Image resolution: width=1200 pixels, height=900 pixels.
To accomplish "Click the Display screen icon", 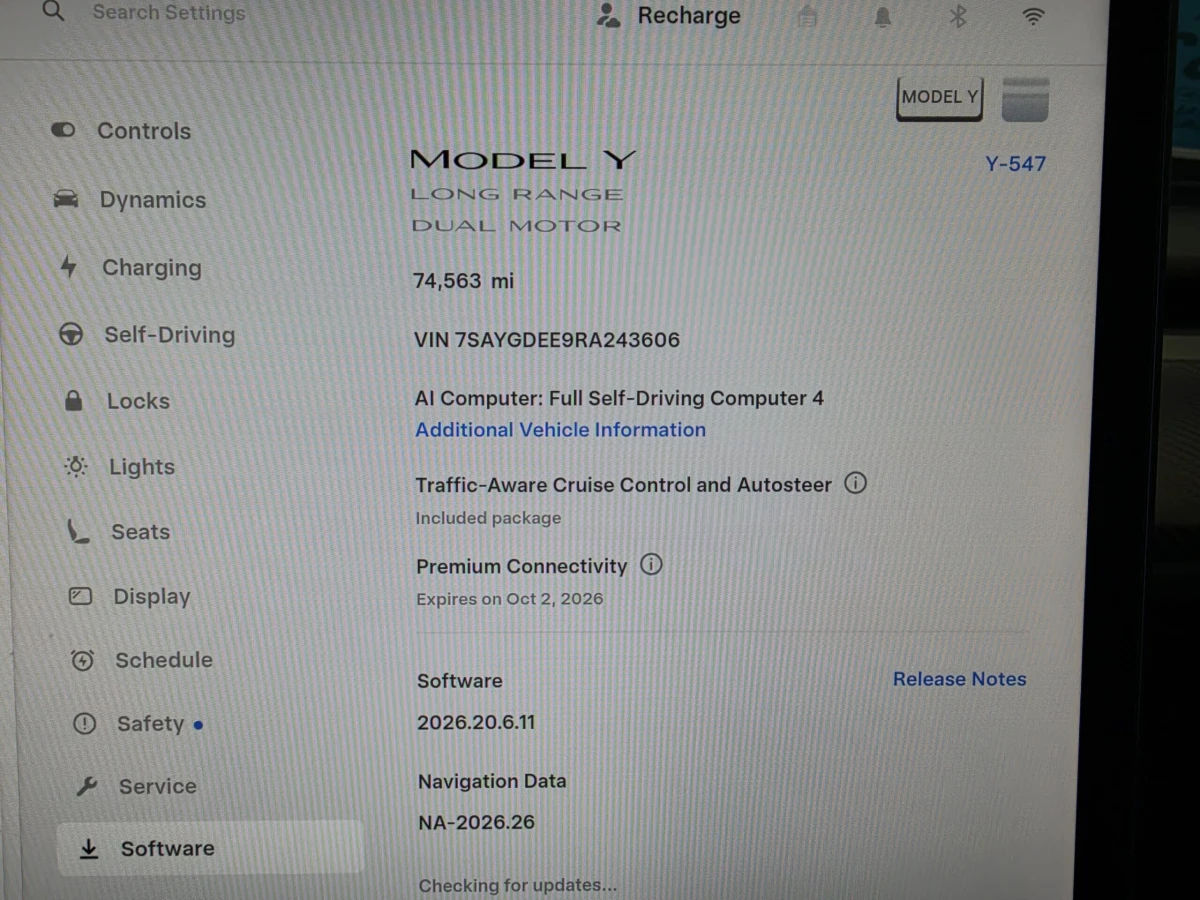I will pos(80,597).
